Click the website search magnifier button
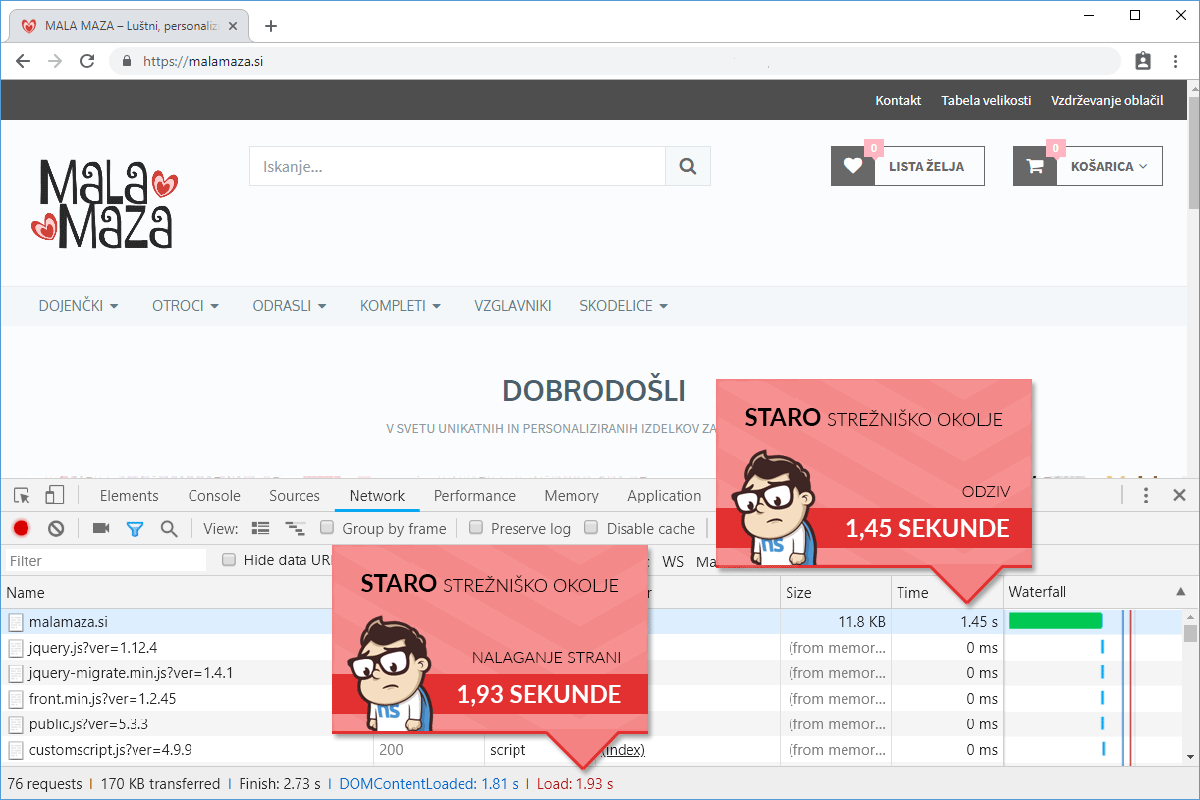This screenshot has height=800, width=1200. (x=687, y=166)
